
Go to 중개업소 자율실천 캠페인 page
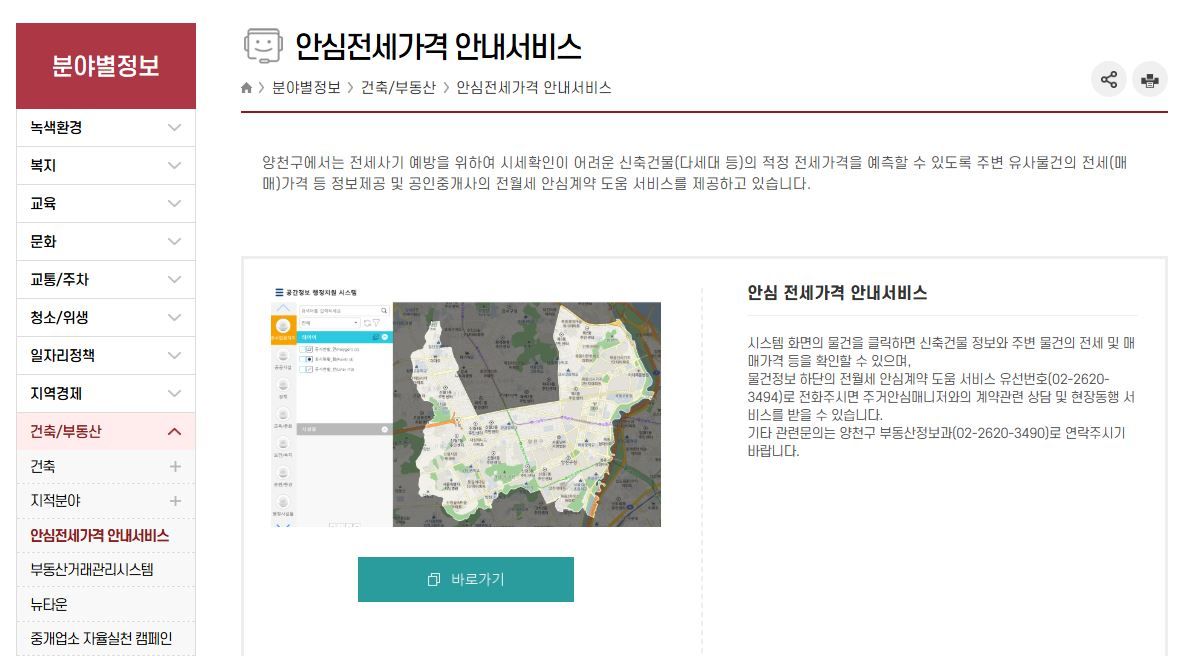(x=101, y=639)
